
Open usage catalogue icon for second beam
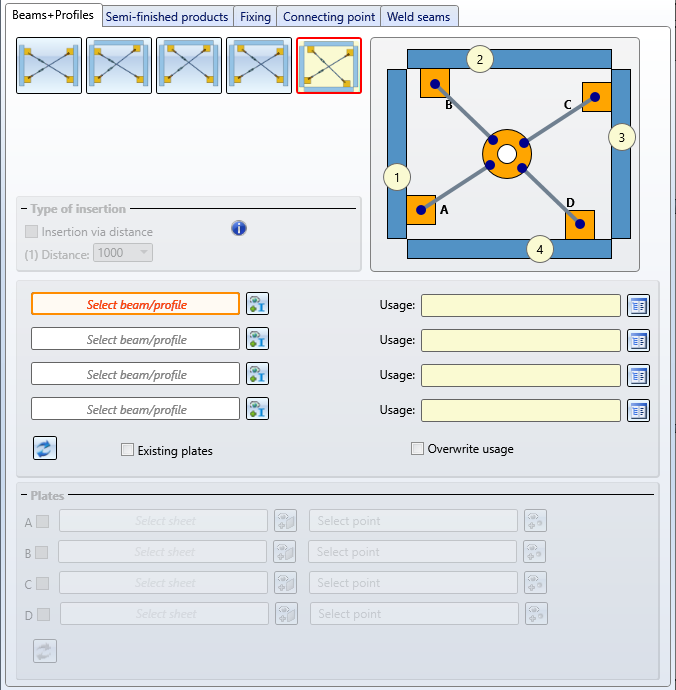coord(639,341)
